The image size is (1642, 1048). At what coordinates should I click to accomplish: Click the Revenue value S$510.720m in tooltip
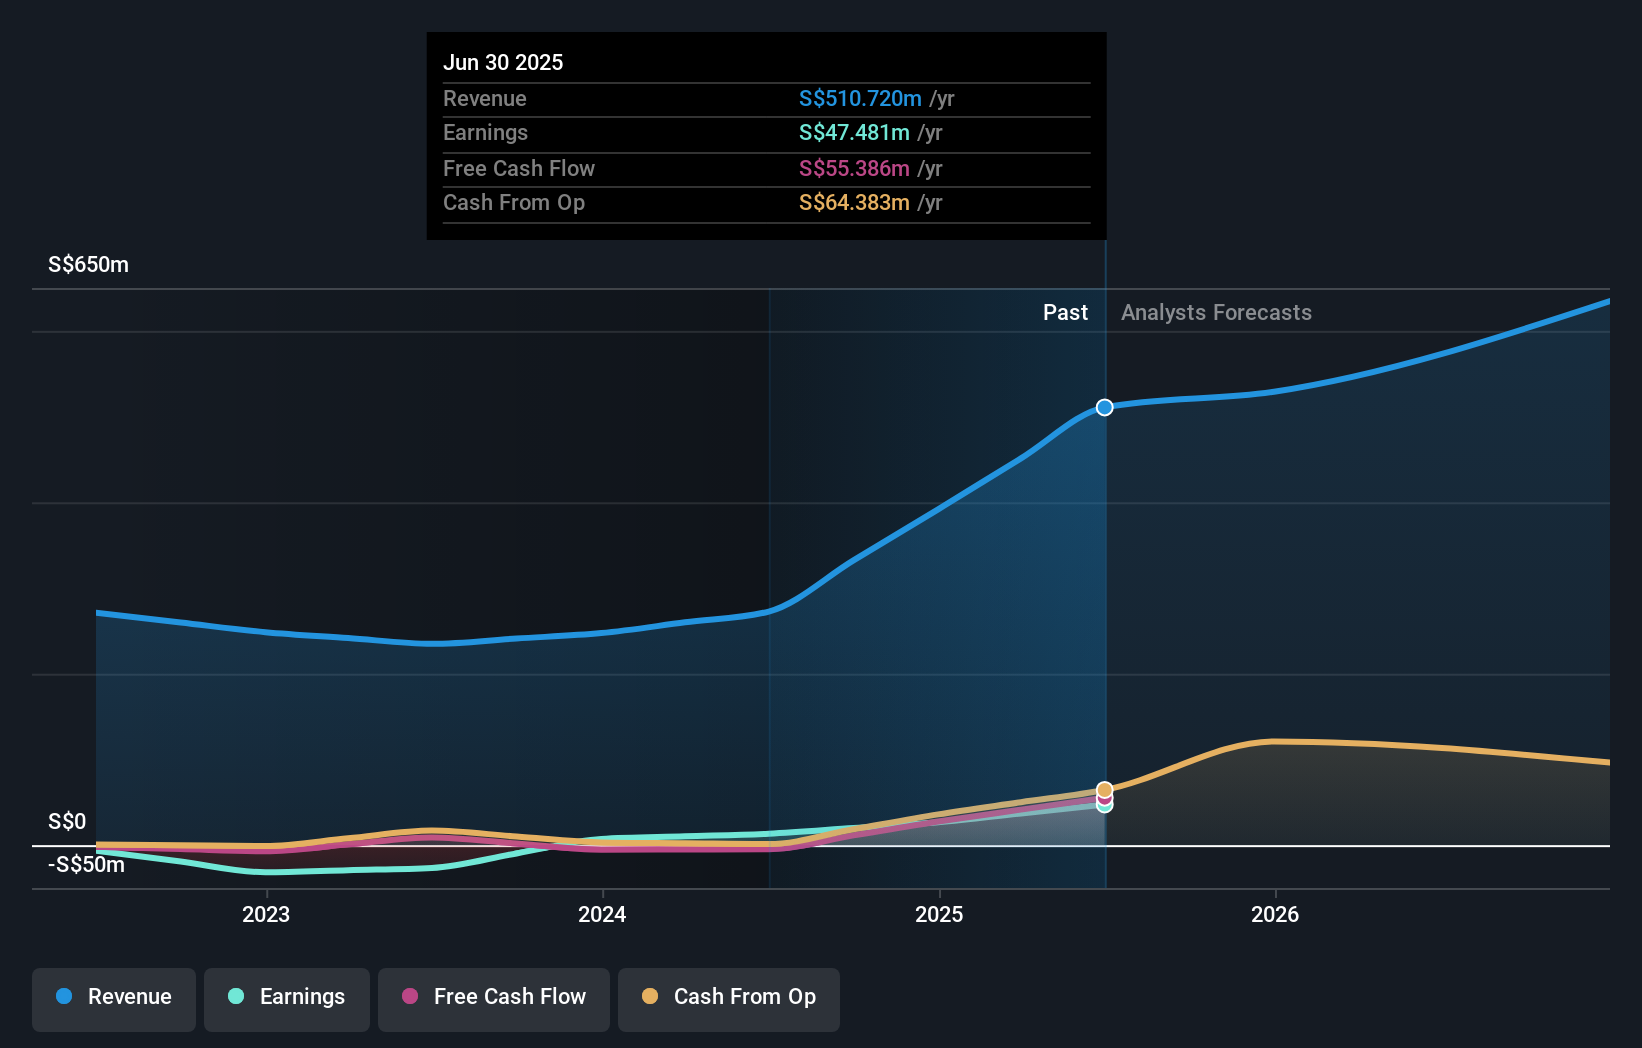(860, 98)
